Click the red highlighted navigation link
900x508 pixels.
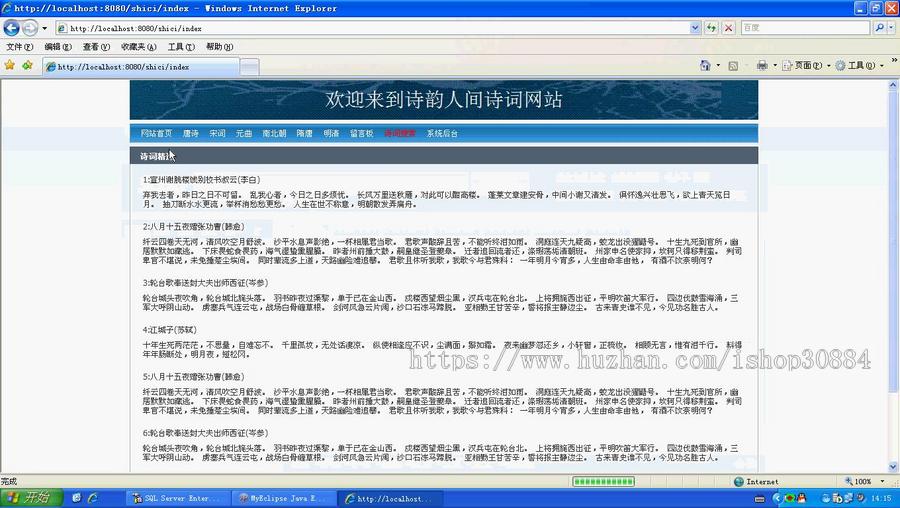(x=400, y=133)
